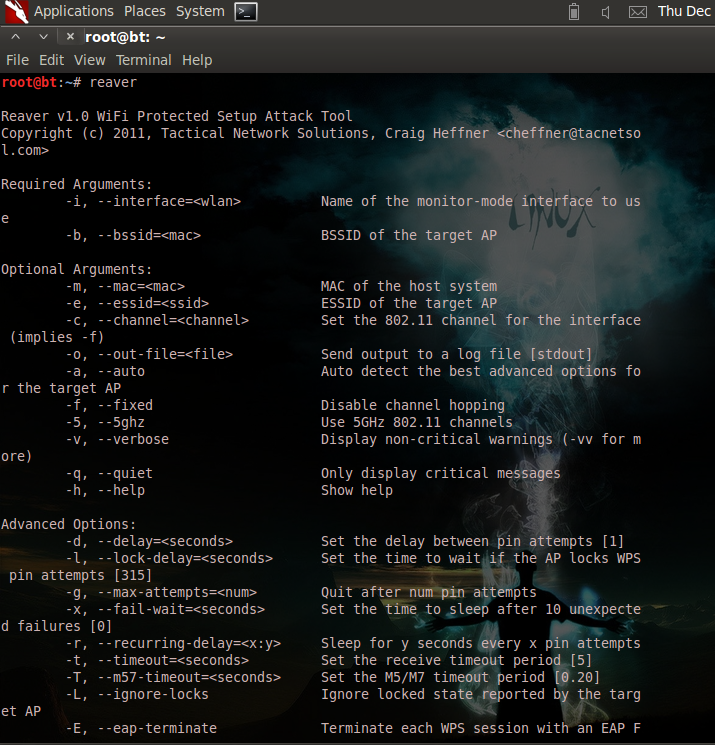
Task: Click 'Set the receive timeout period [5]' text
Action: (x=457, y=660)
